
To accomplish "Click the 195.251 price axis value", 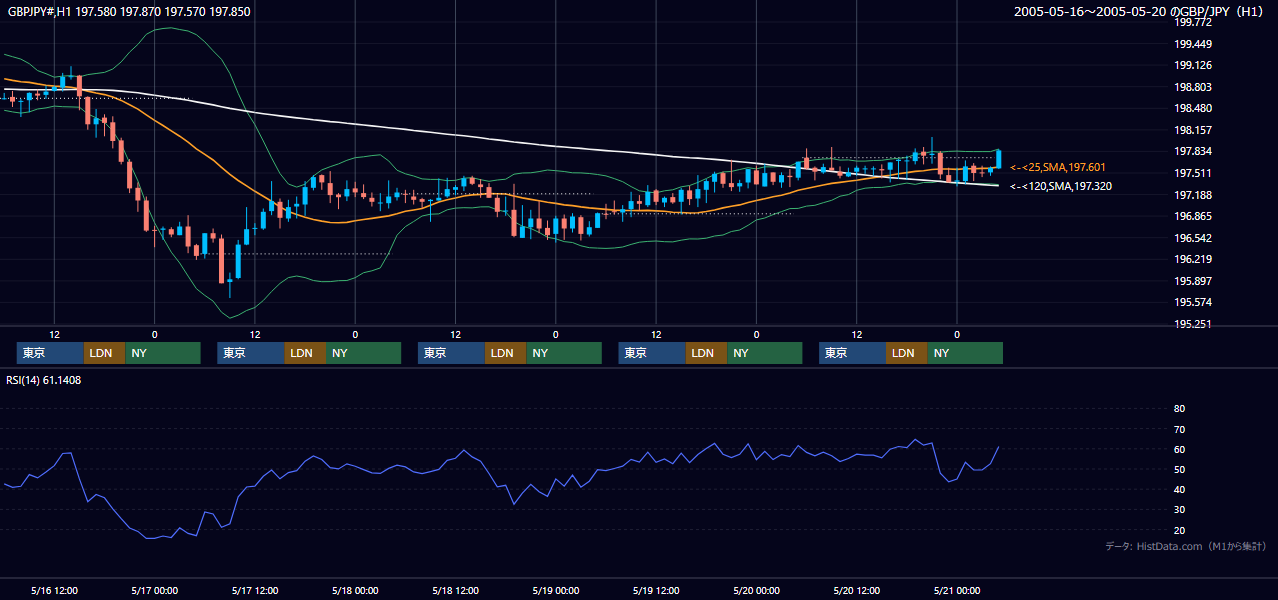I will [1192, 324].
